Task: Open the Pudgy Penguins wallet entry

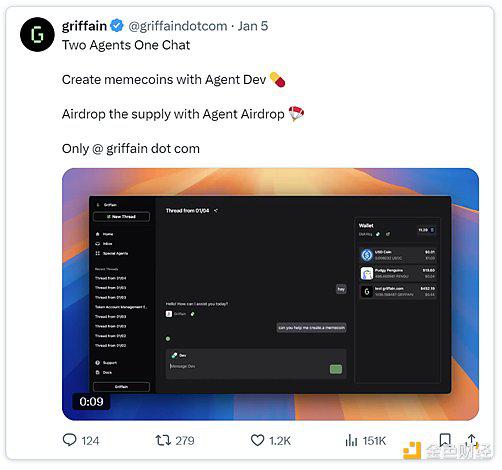Action: (x=398, y=273)
